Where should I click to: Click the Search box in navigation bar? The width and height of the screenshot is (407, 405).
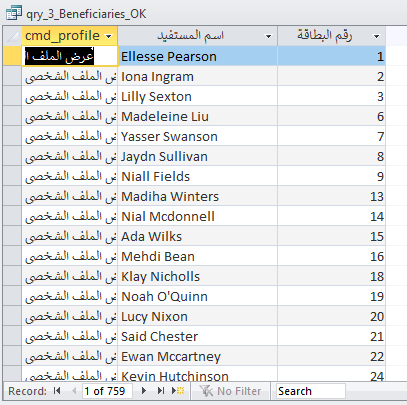pos(310,391)
